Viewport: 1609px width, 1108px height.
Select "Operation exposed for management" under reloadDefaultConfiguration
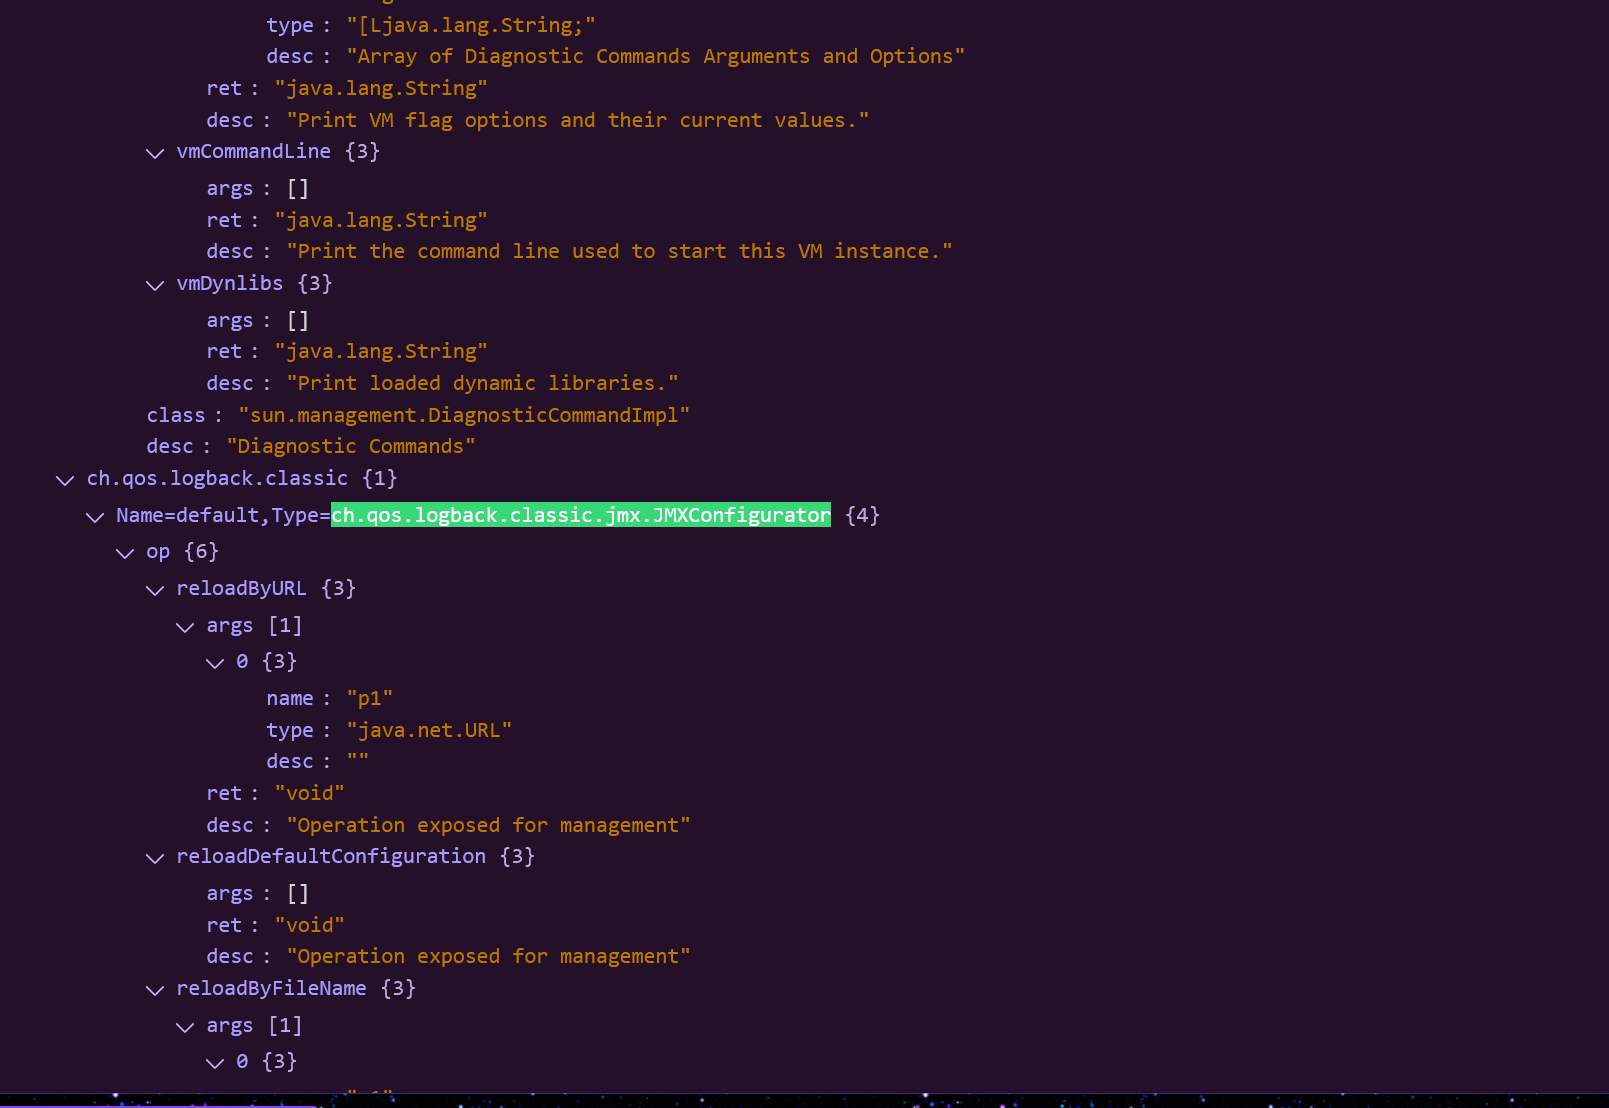point(489,956)
